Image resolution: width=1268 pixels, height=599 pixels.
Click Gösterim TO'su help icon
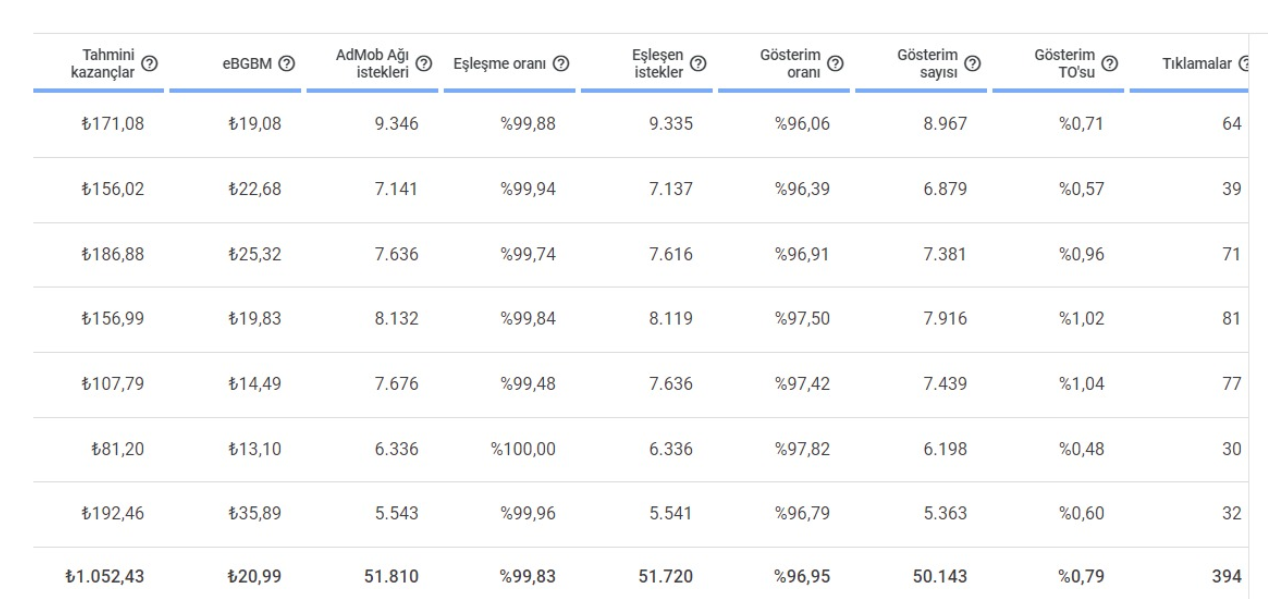[1110, 64]
